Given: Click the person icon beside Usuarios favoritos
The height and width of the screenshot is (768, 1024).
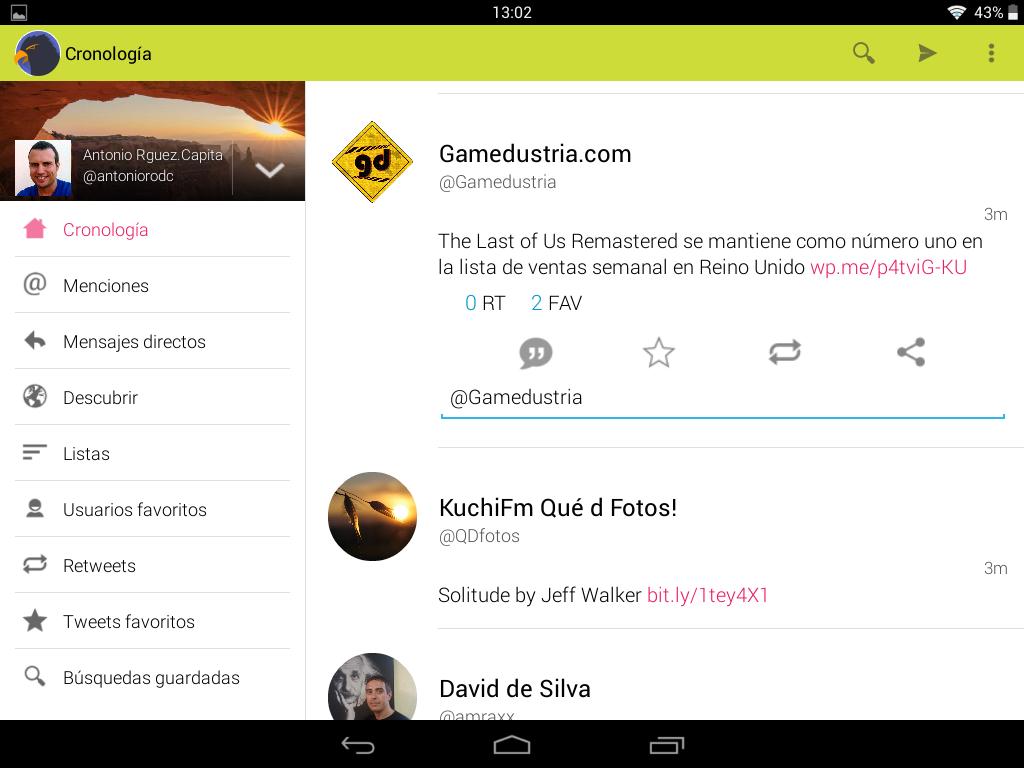Looking at the screenshot, I should [x=35, y=508].
